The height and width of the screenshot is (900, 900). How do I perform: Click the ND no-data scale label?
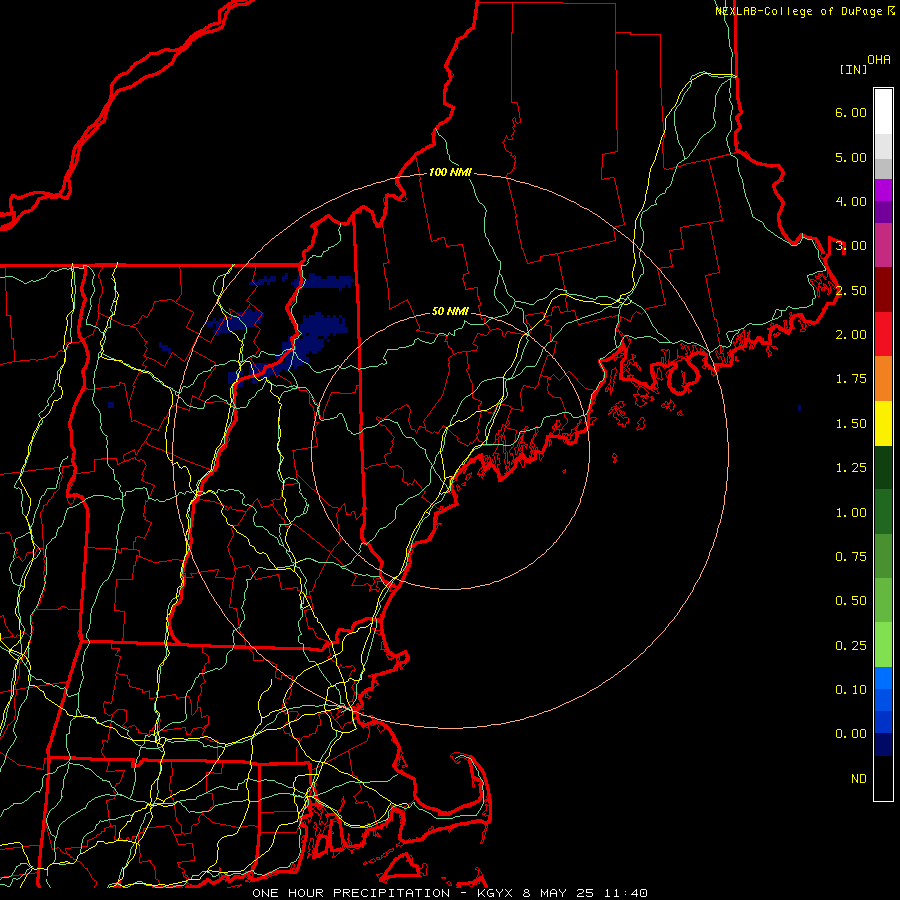pos(859,779)
